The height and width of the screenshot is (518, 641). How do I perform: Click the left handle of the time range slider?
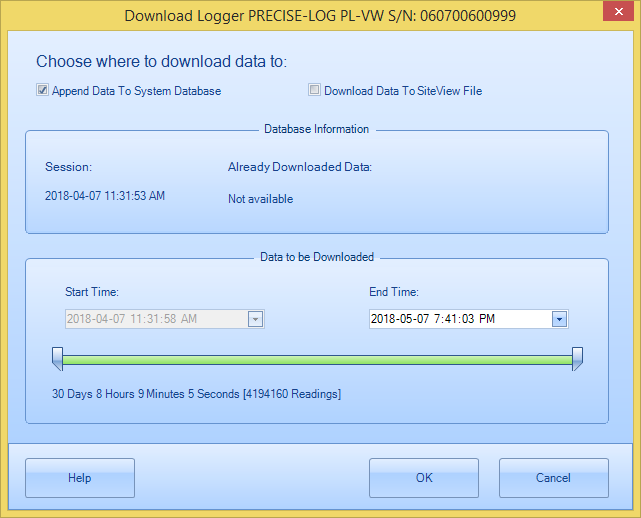pos(58,358)
